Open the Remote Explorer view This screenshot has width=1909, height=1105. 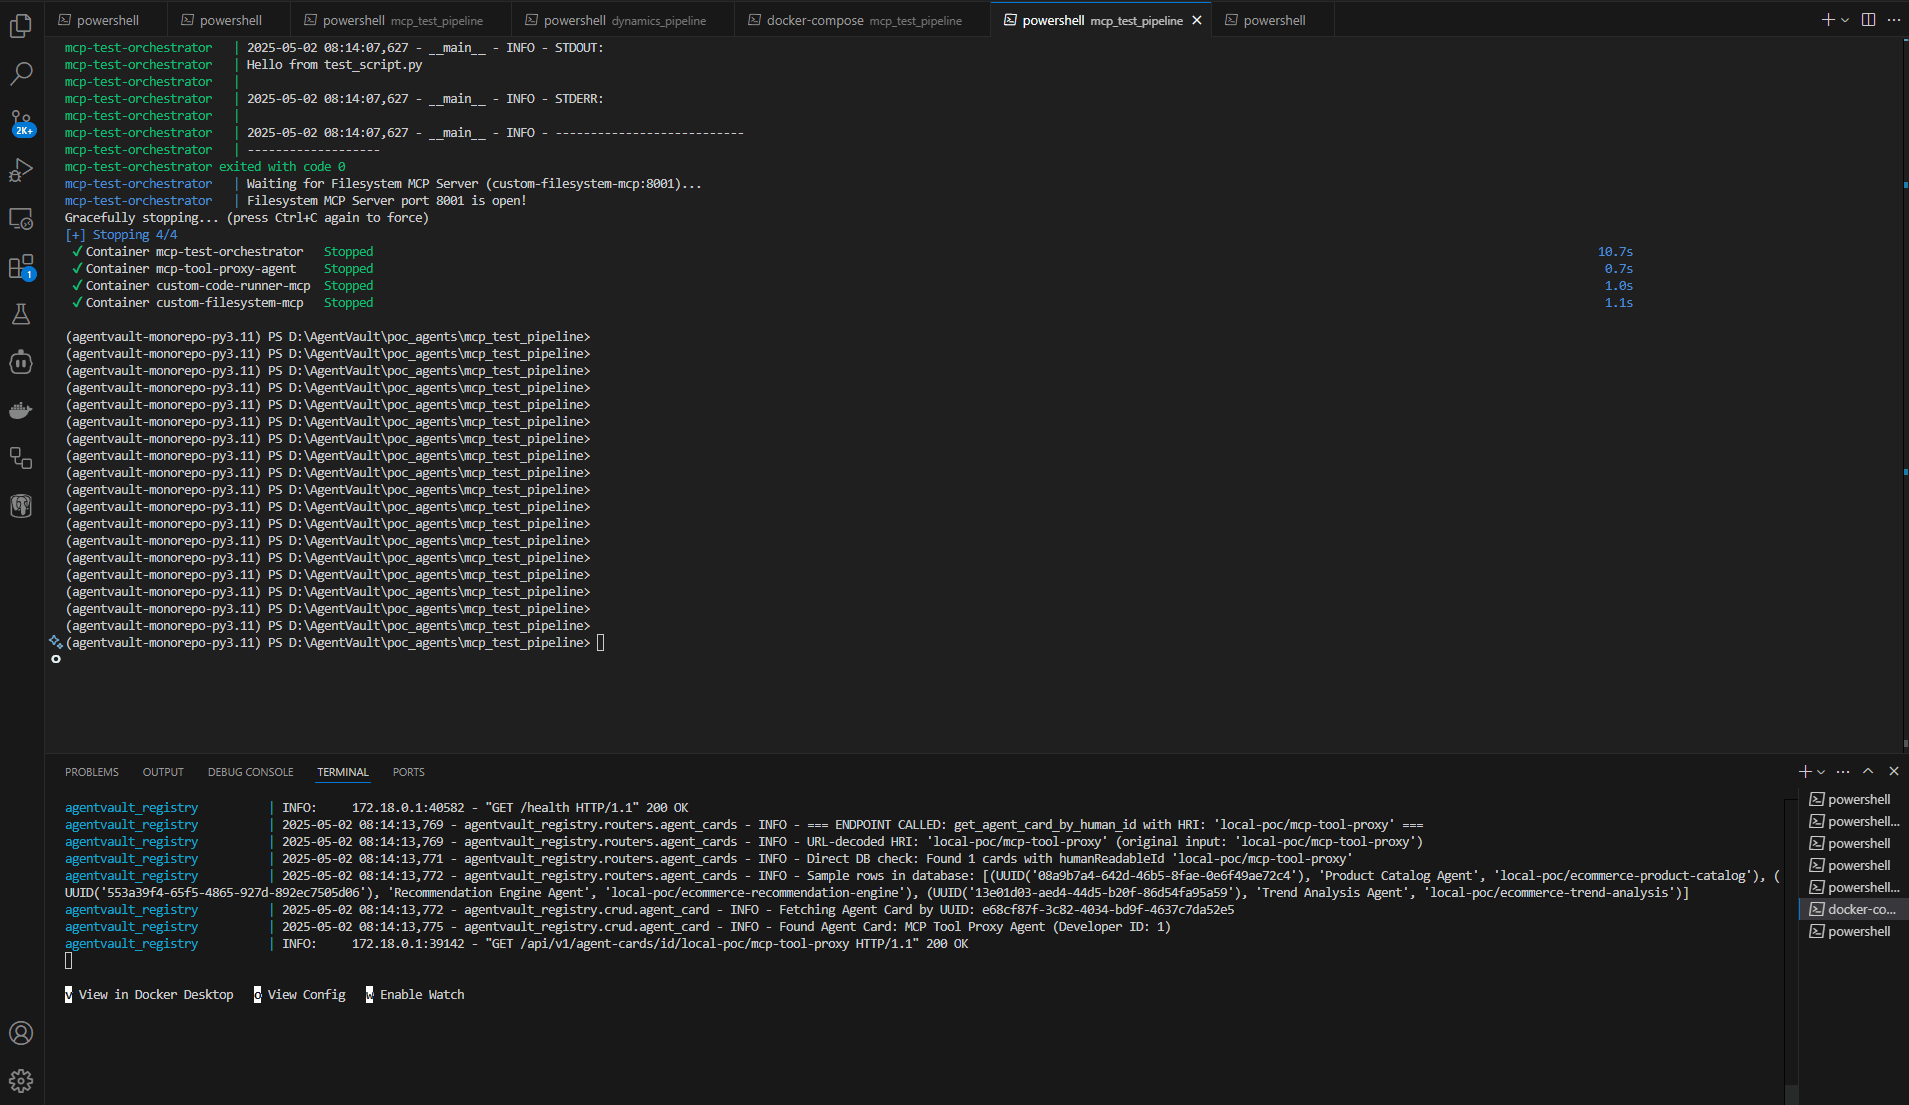click(x=21, y=219)
